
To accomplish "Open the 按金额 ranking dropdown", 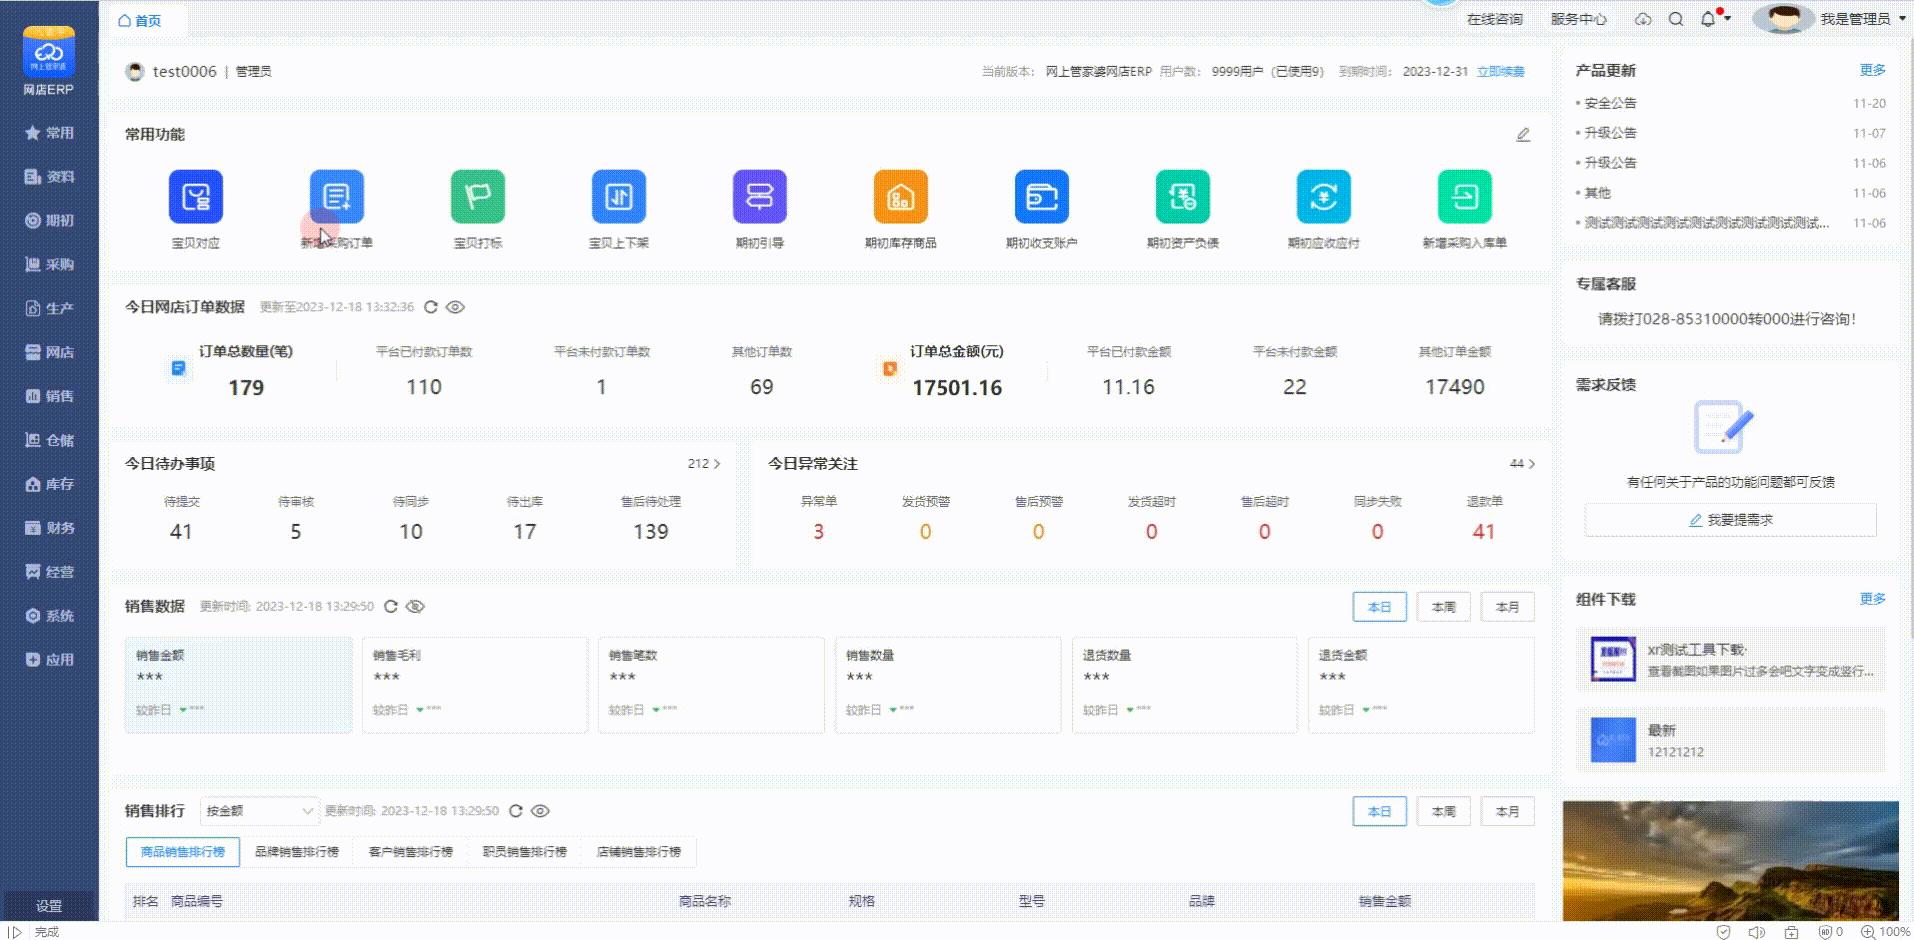I will 259,811.
